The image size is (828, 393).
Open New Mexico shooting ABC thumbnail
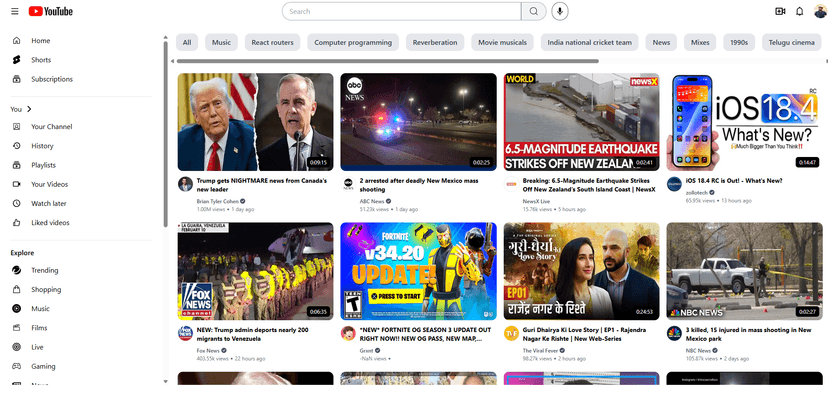(x=418, y=122)
